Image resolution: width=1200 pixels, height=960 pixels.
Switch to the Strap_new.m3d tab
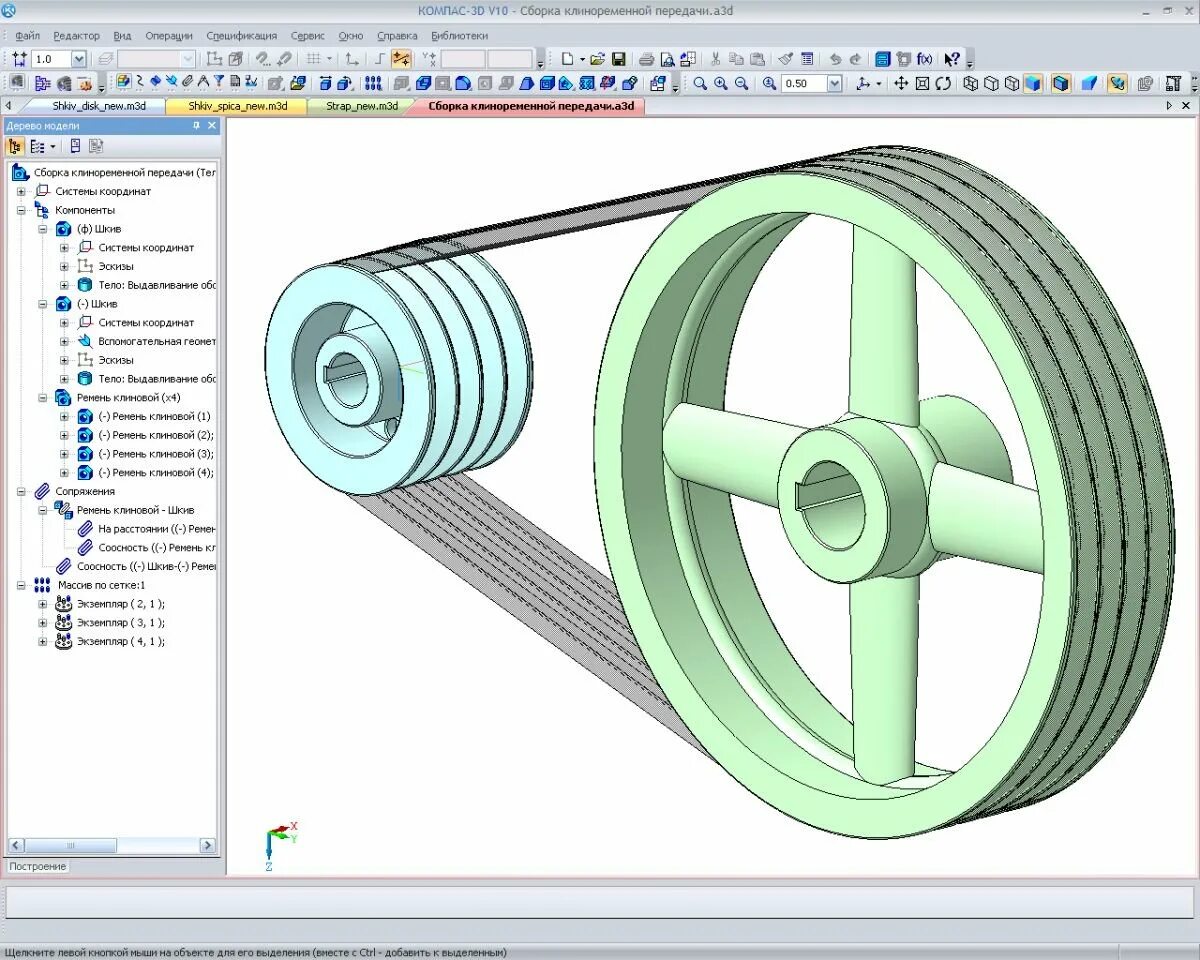pyautogui.click(x=361, y=105)
